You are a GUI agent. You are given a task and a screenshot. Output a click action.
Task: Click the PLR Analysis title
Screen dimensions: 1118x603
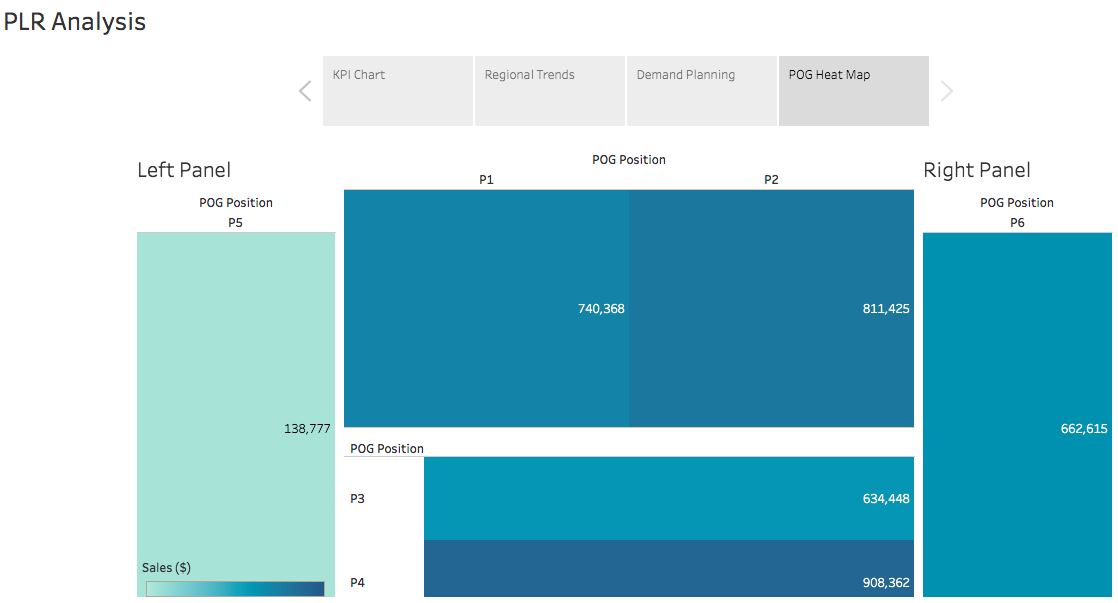click(75, 21)
